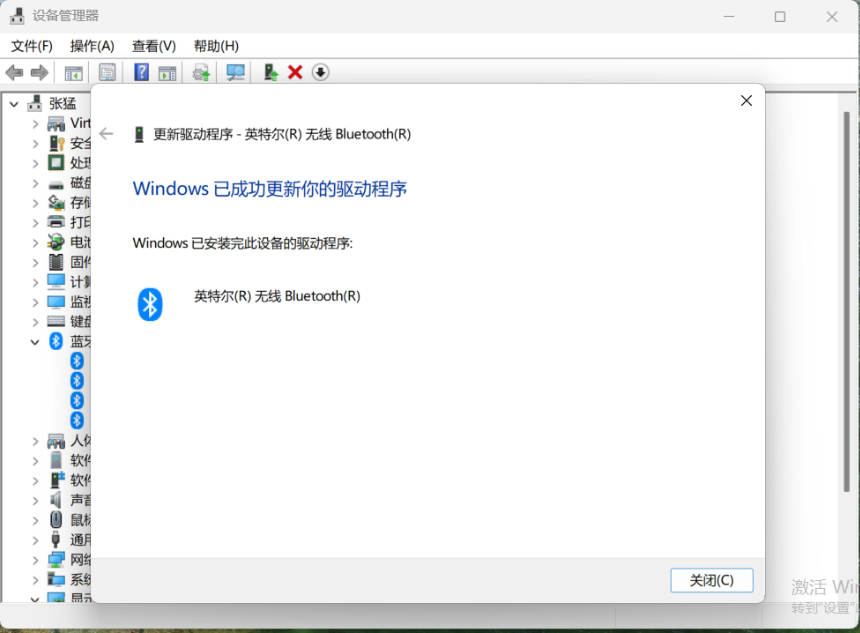Open the 文件(F) menu
The width and height of the screenshot is (860, 633).
coord(31,46)
